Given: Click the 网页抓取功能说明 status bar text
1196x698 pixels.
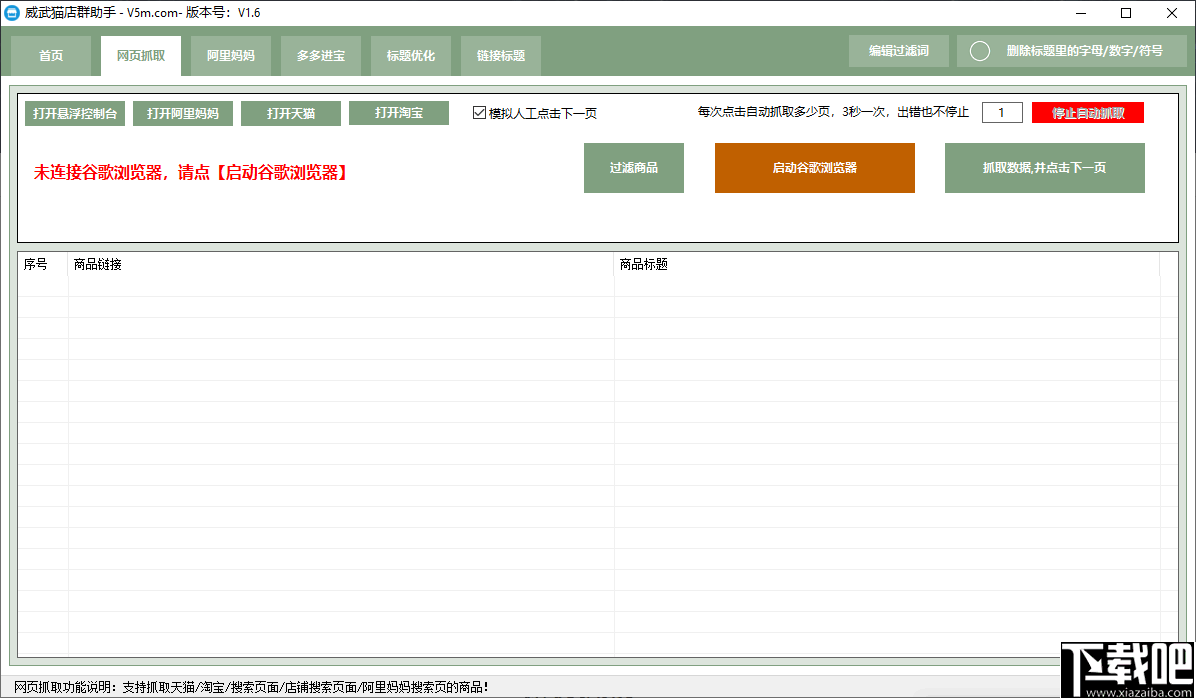Looking at the screenshot, I should tap(251, 687).
